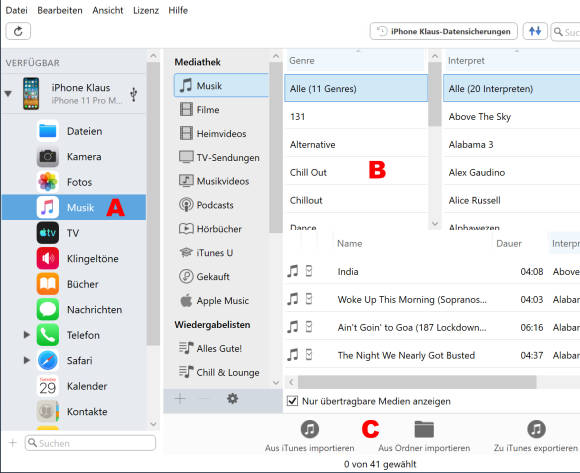Select genre Alternative

[x=356, y=144]
